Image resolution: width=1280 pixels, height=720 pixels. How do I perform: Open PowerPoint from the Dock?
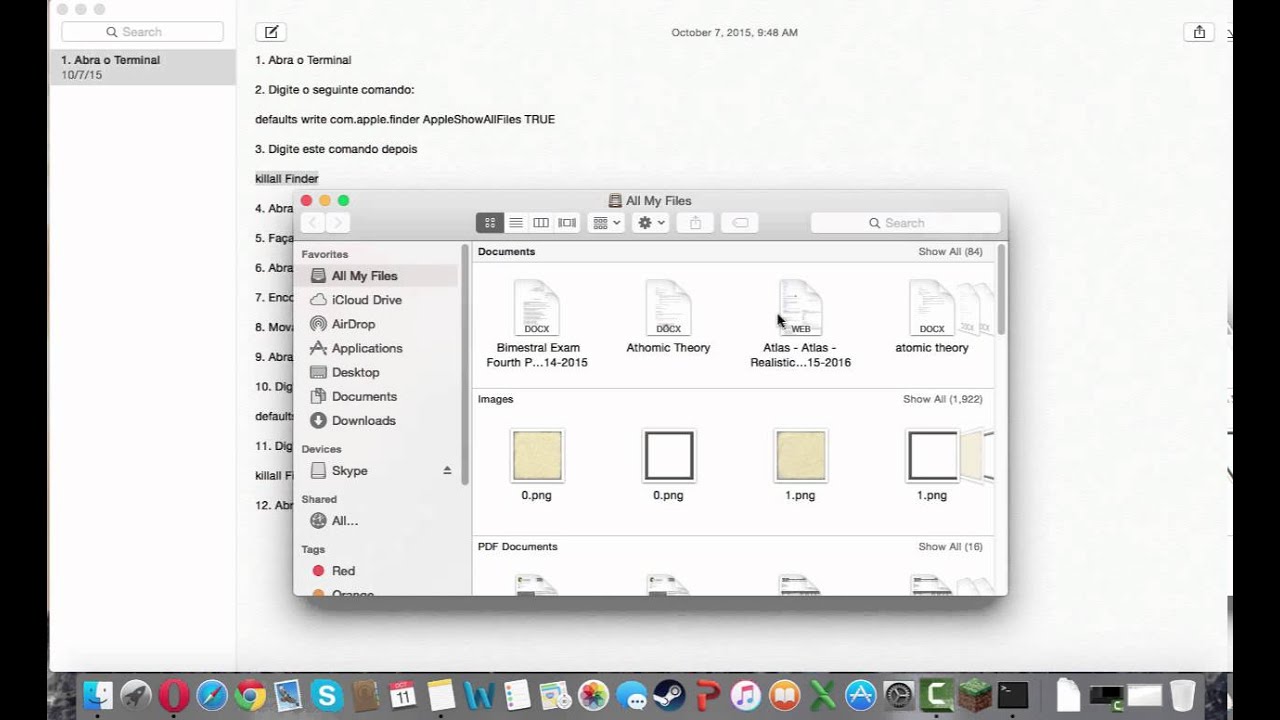point(708,695)
